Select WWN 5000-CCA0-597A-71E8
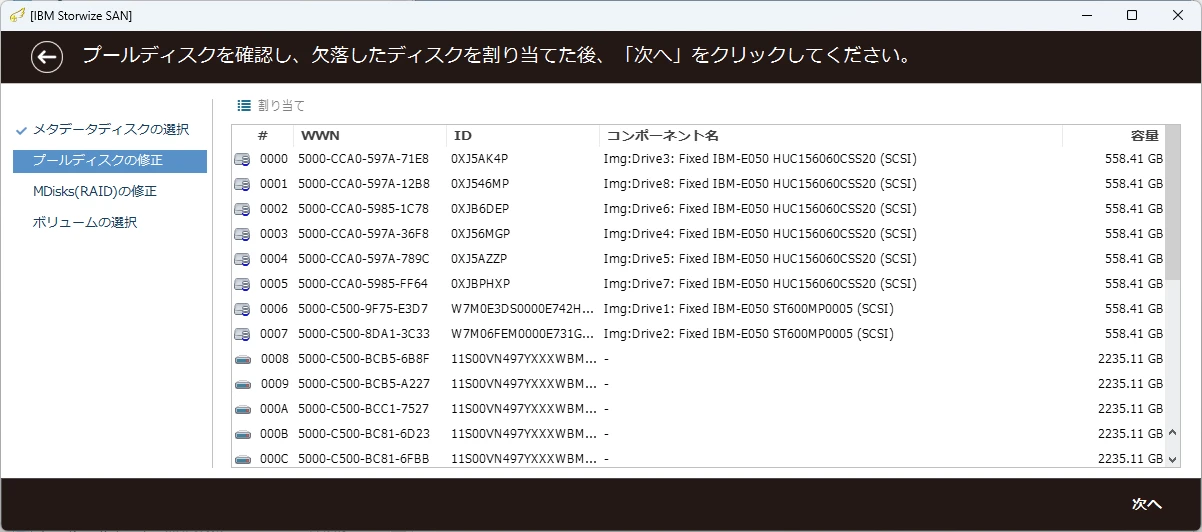1202x532 pixels. [363, 159]
